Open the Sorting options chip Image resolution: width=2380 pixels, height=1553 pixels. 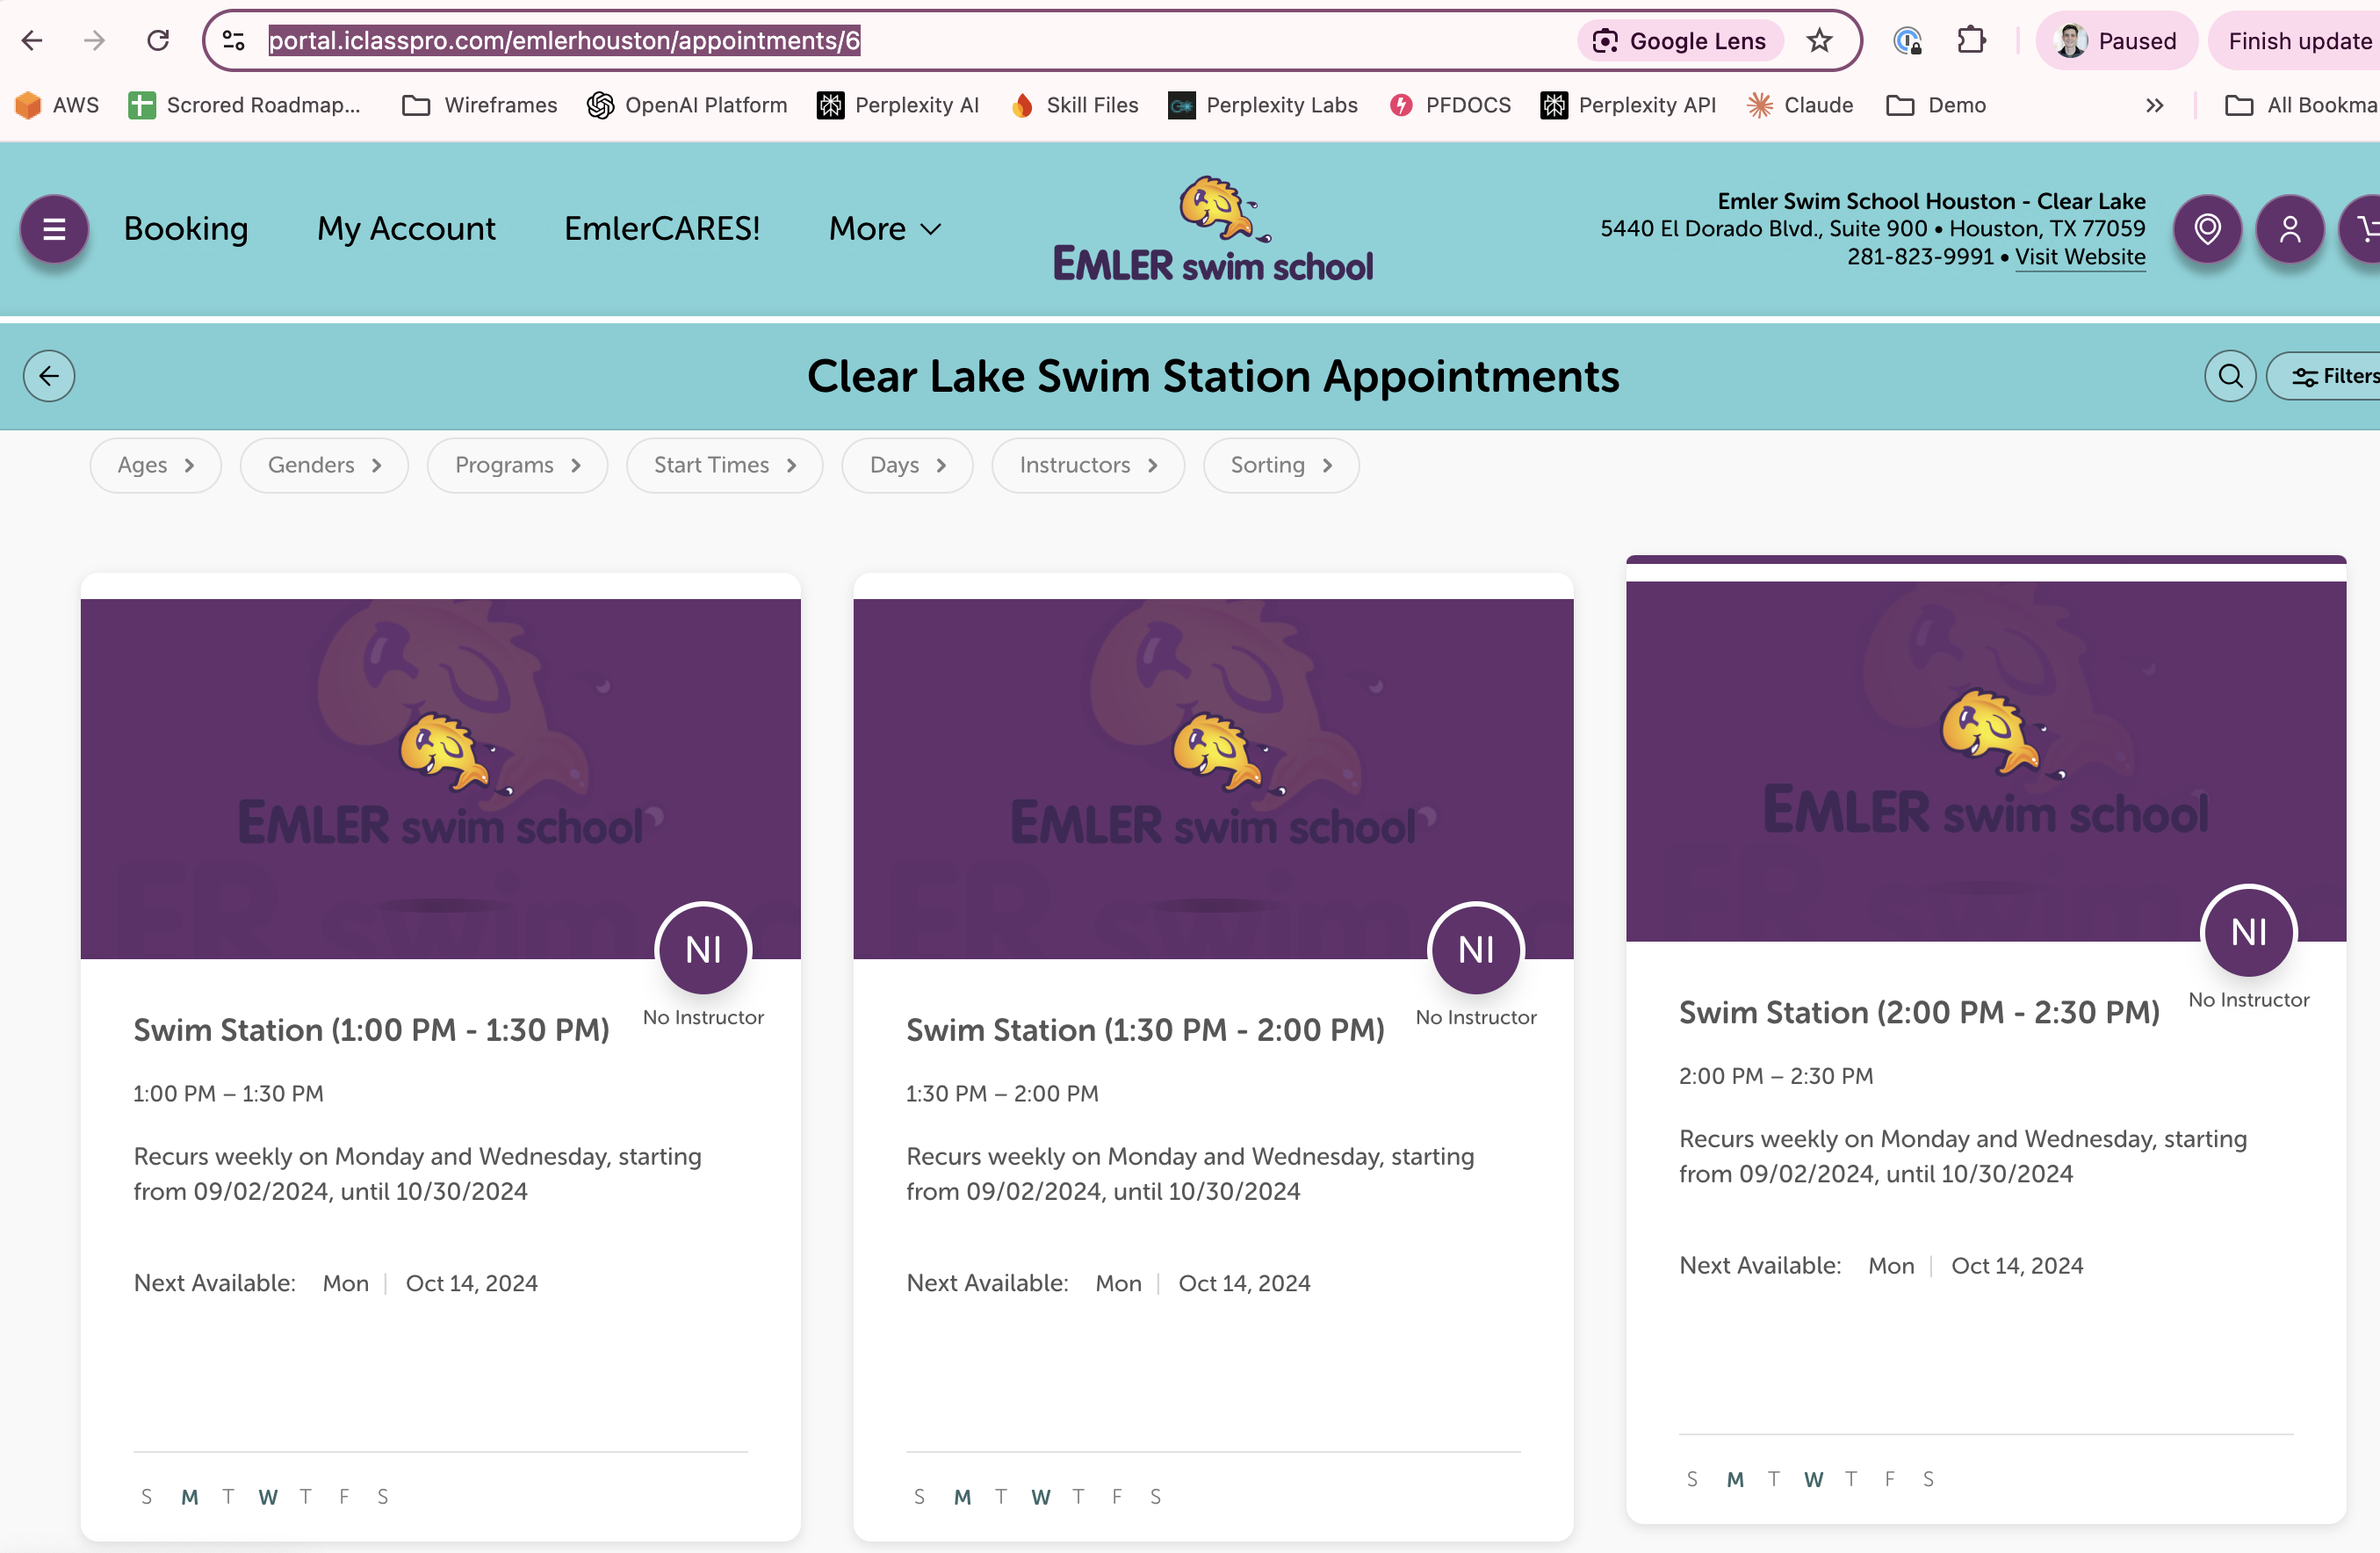pyautogui.click(x=1280, y=465)
